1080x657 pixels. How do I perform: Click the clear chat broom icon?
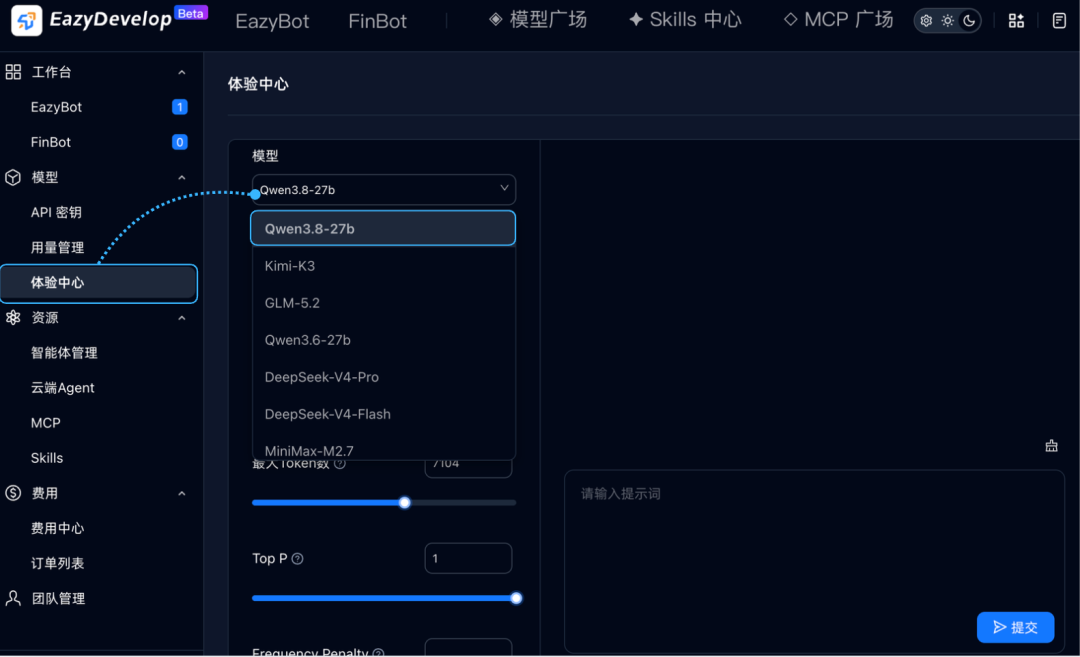point(1051,446)
